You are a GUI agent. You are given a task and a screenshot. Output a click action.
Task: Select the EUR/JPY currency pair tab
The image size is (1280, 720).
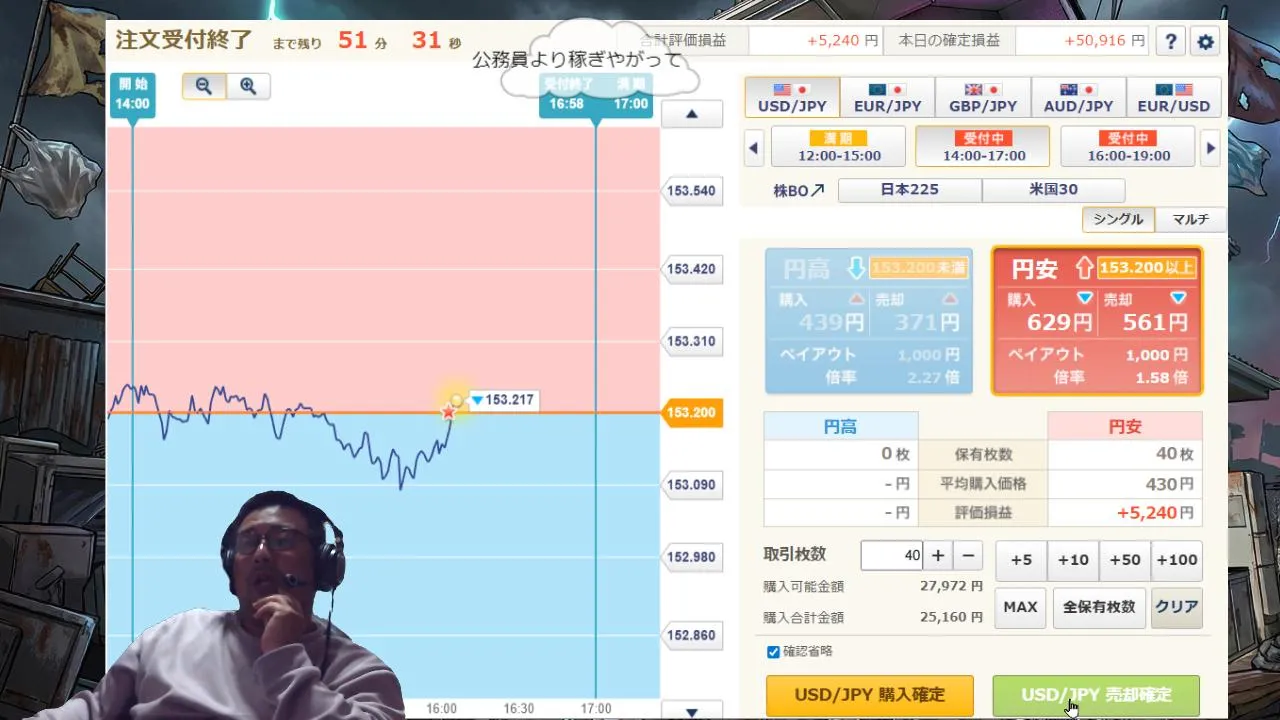887,97
